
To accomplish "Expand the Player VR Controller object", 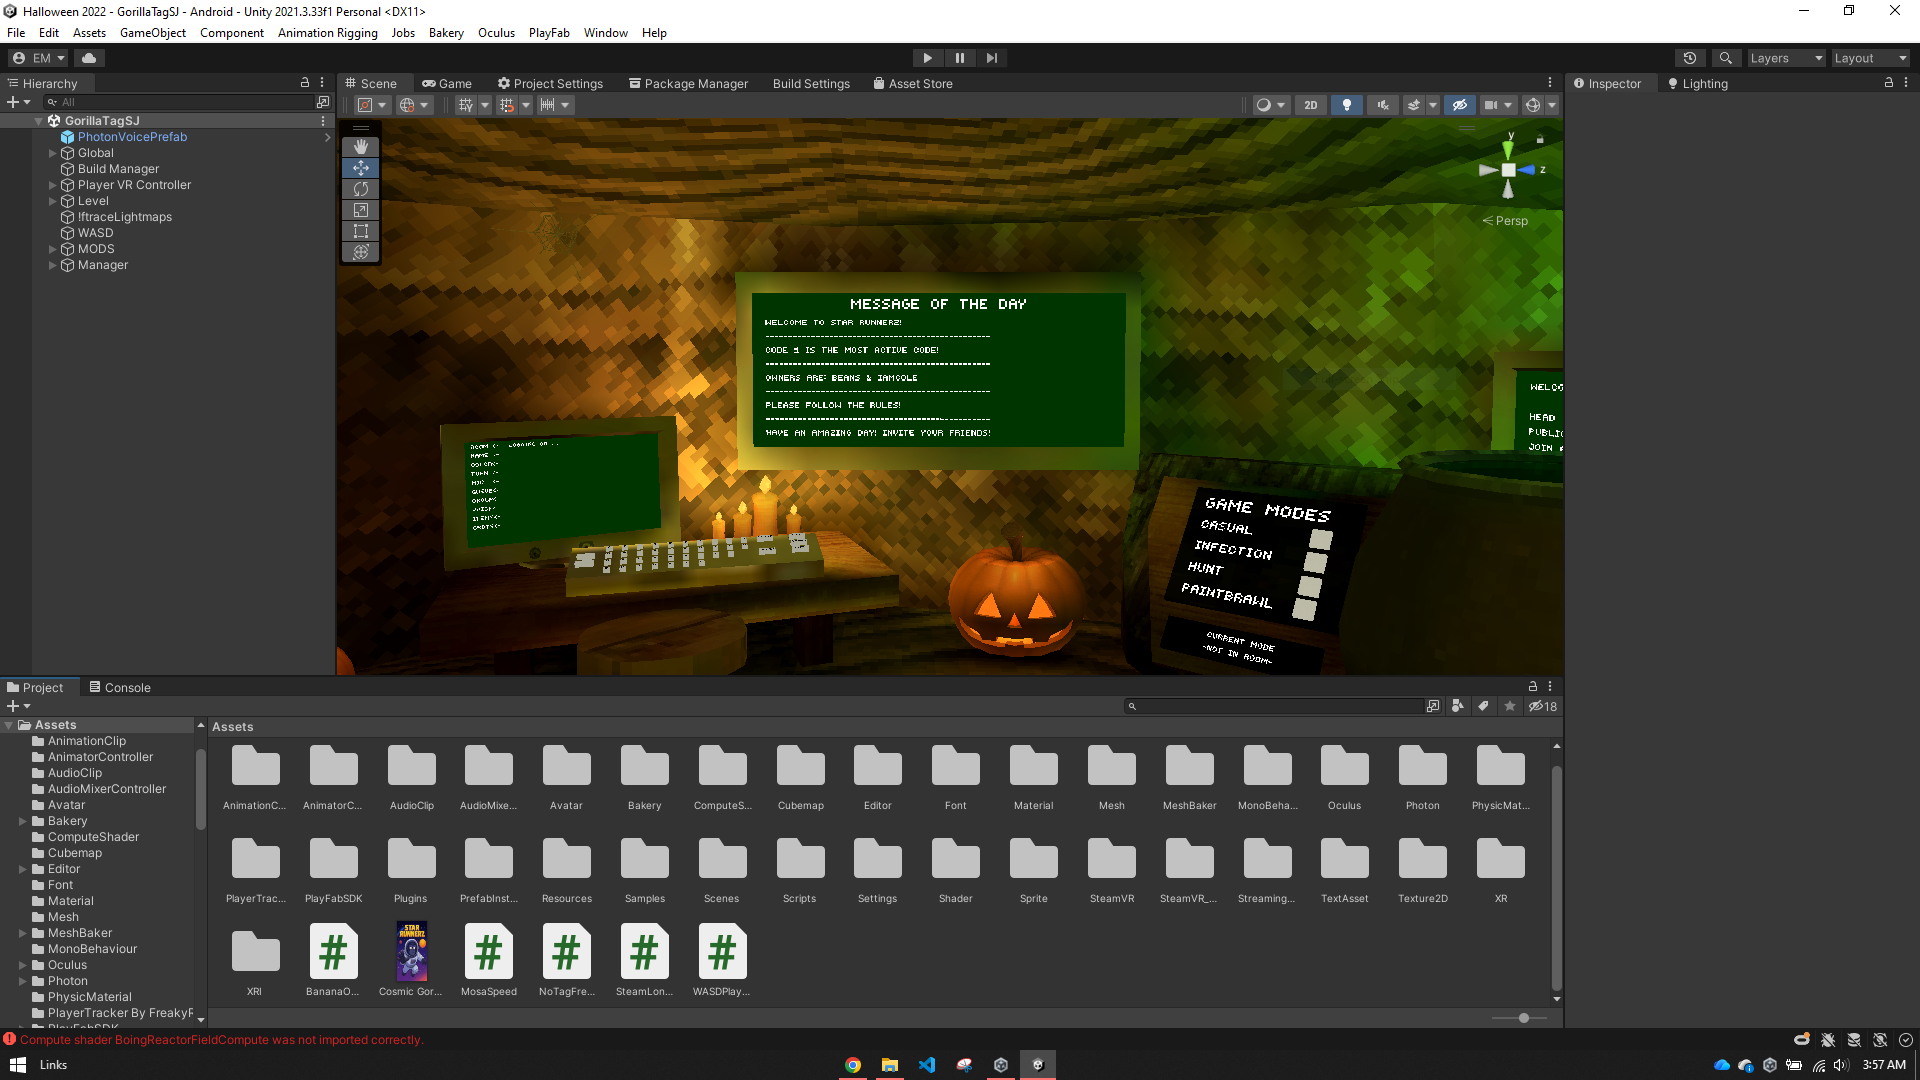I will tap(53, 185).
